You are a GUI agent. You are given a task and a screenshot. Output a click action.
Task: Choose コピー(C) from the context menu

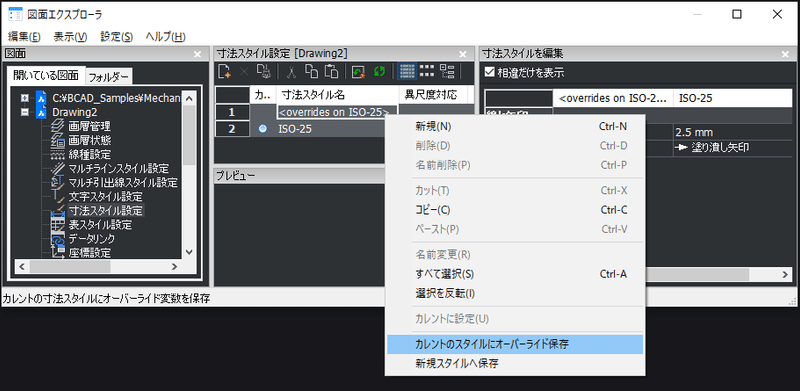click(515, 210)
